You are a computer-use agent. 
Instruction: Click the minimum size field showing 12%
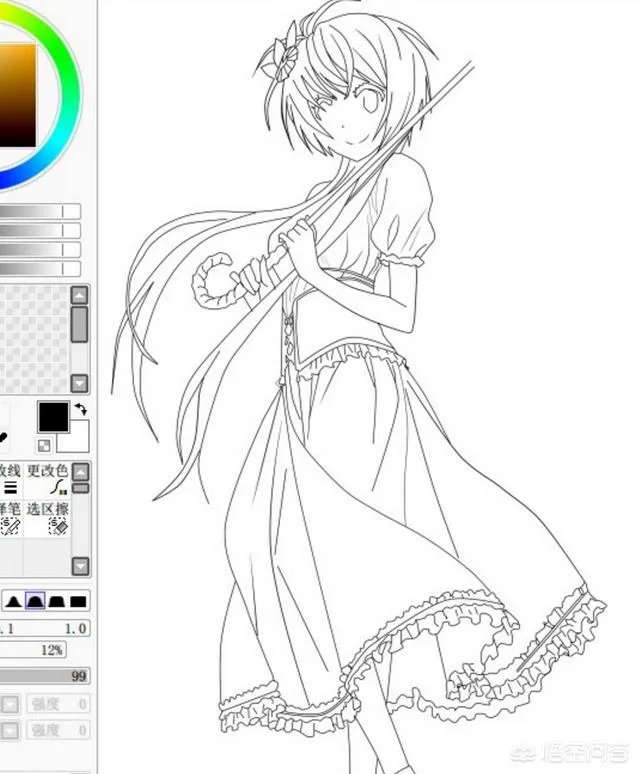[x=33, y=650]
